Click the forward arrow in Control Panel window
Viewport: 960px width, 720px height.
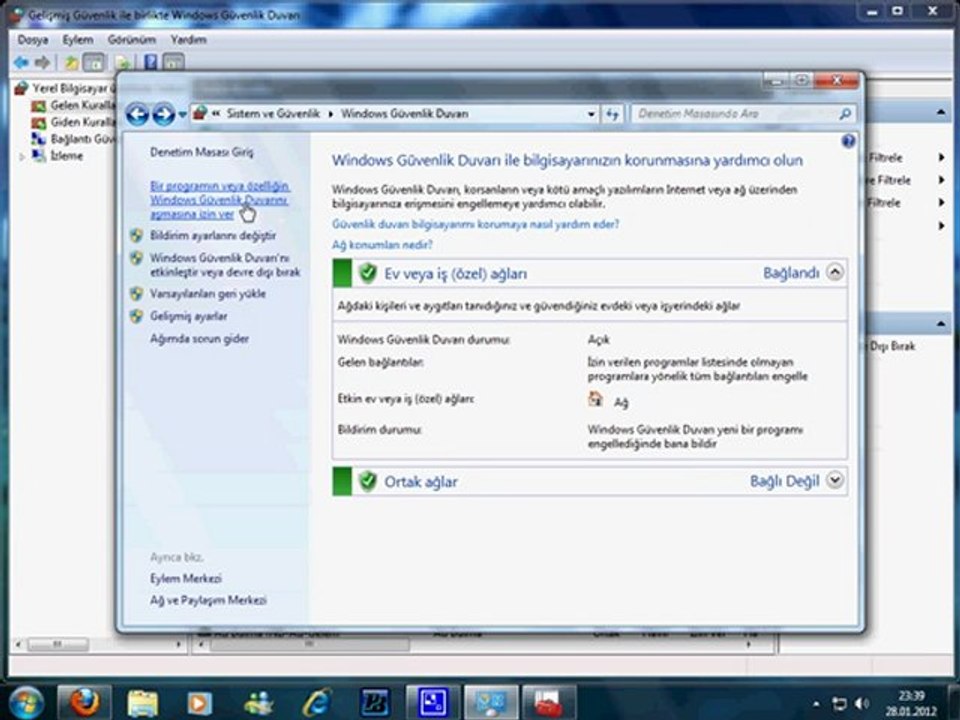[x=163, y=114]
